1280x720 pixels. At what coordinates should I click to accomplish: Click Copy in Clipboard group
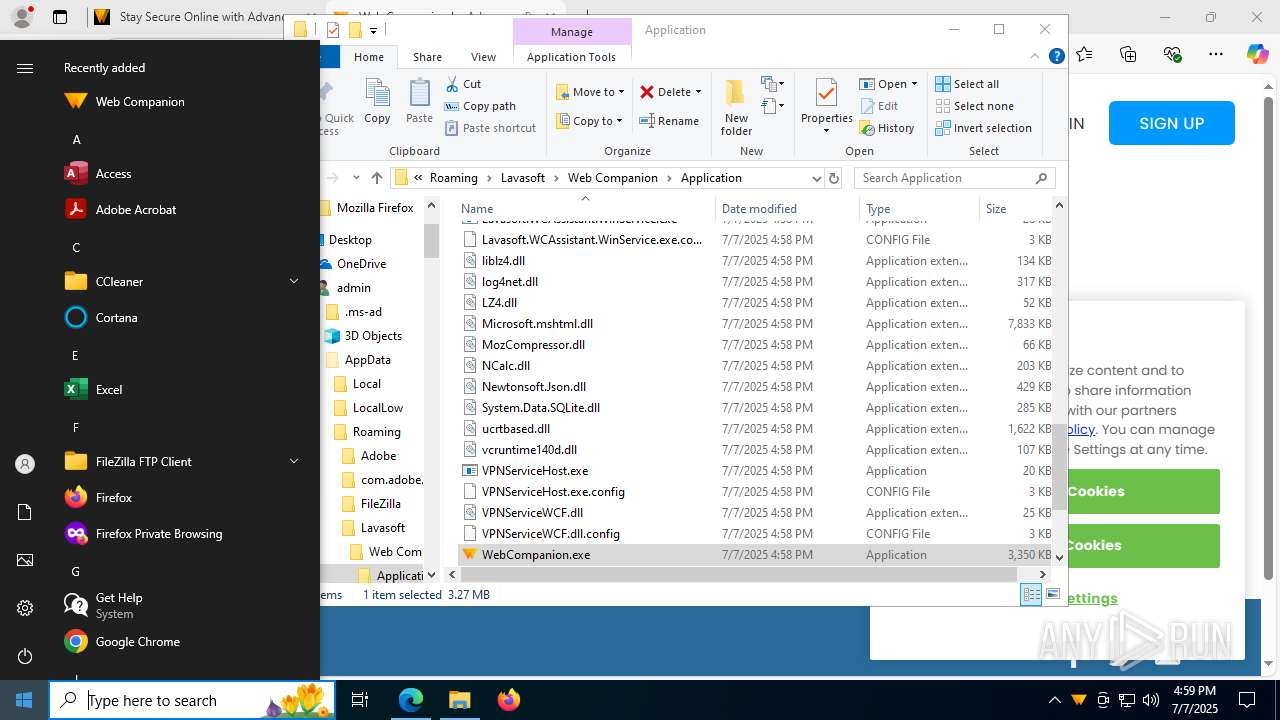[377, 102]
